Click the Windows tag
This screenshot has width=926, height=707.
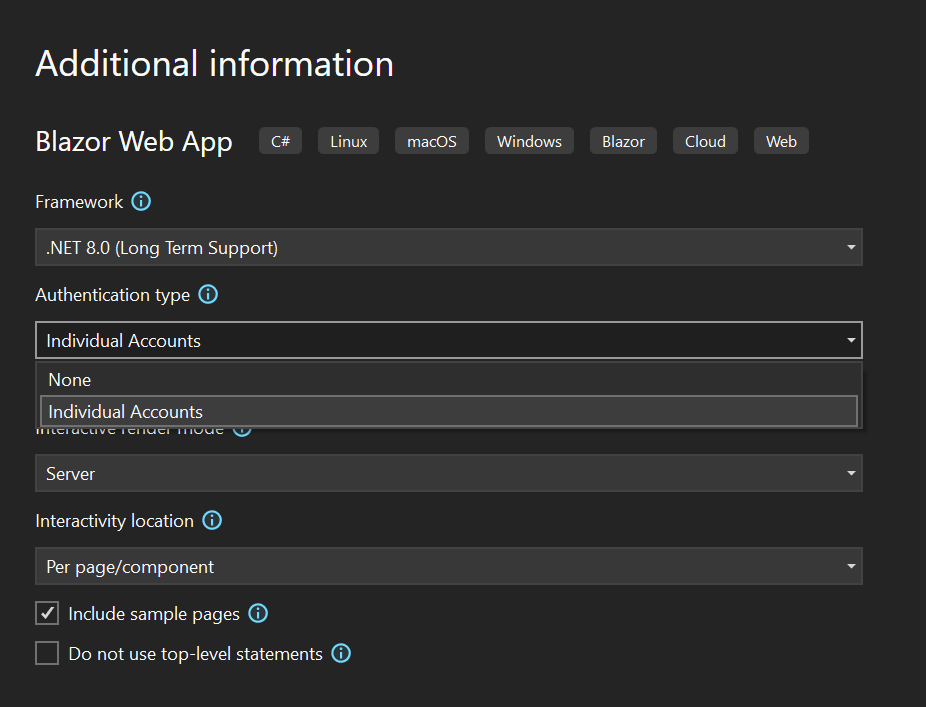pyautogui.click(x=529, y=141)
